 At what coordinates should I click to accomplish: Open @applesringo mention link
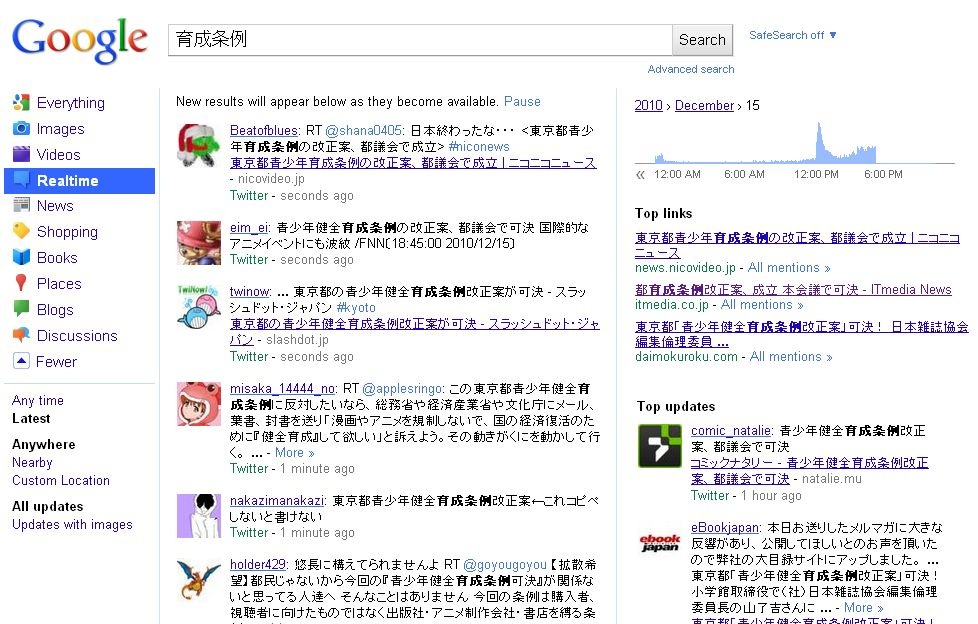[x=403, y=389]
